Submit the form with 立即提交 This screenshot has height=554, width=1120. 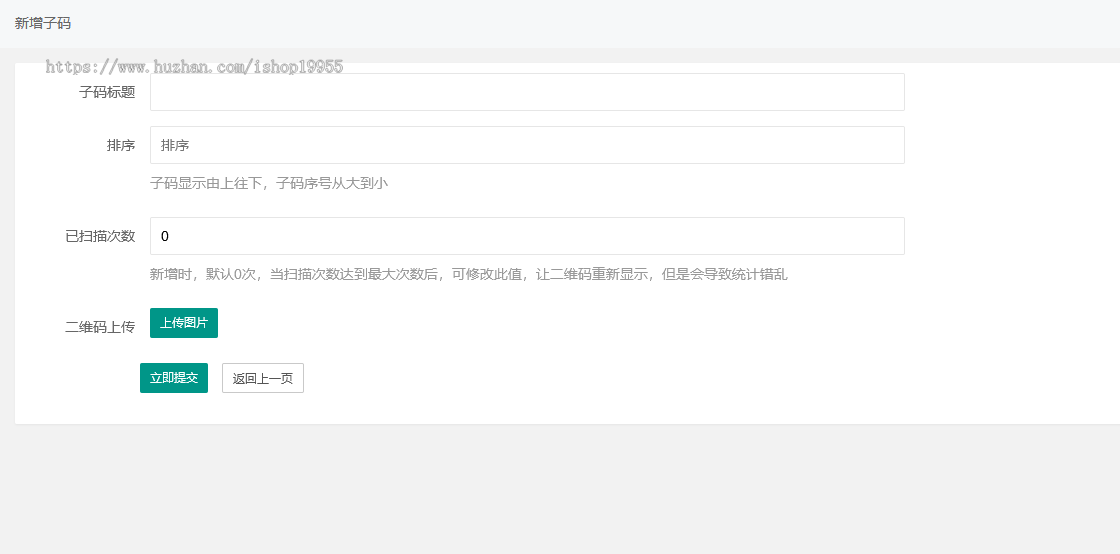point(174,378)
